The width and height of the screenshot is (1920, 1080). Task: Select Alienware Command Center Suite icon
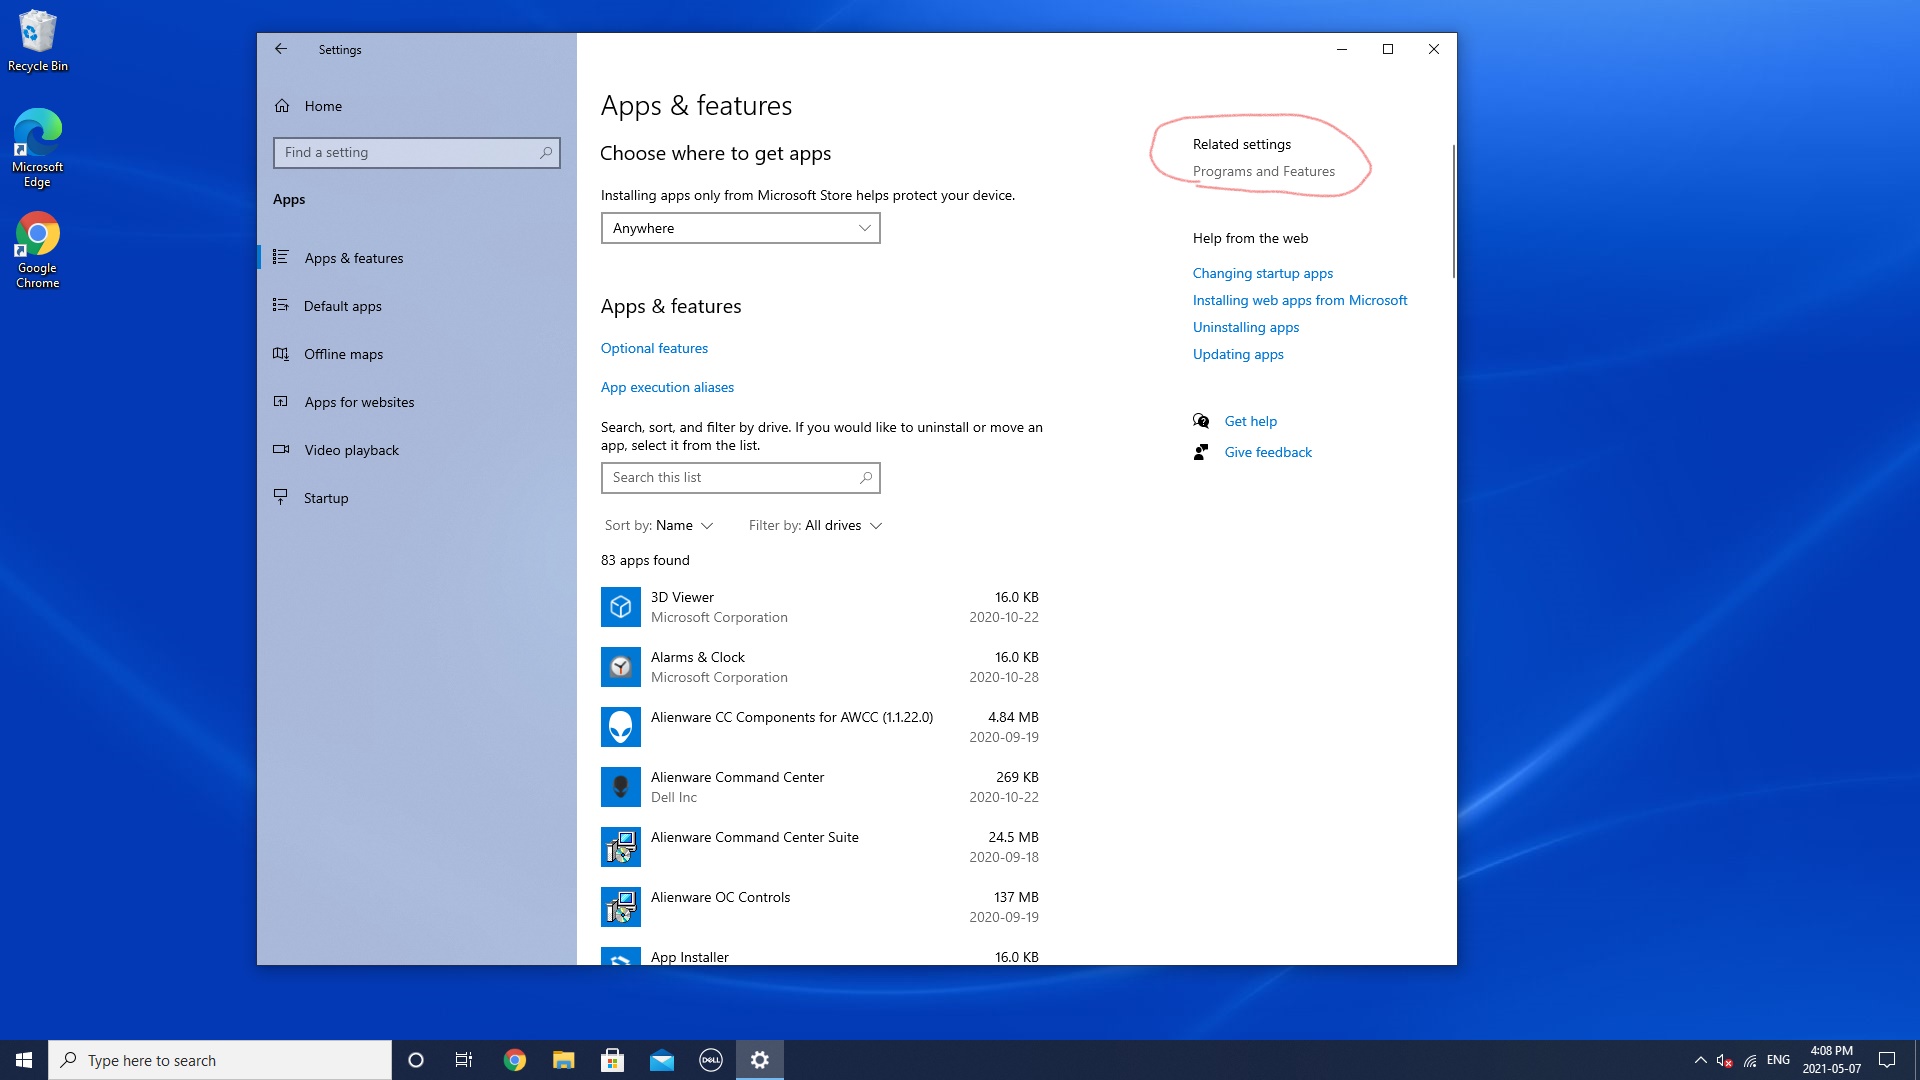click(621, 847)
